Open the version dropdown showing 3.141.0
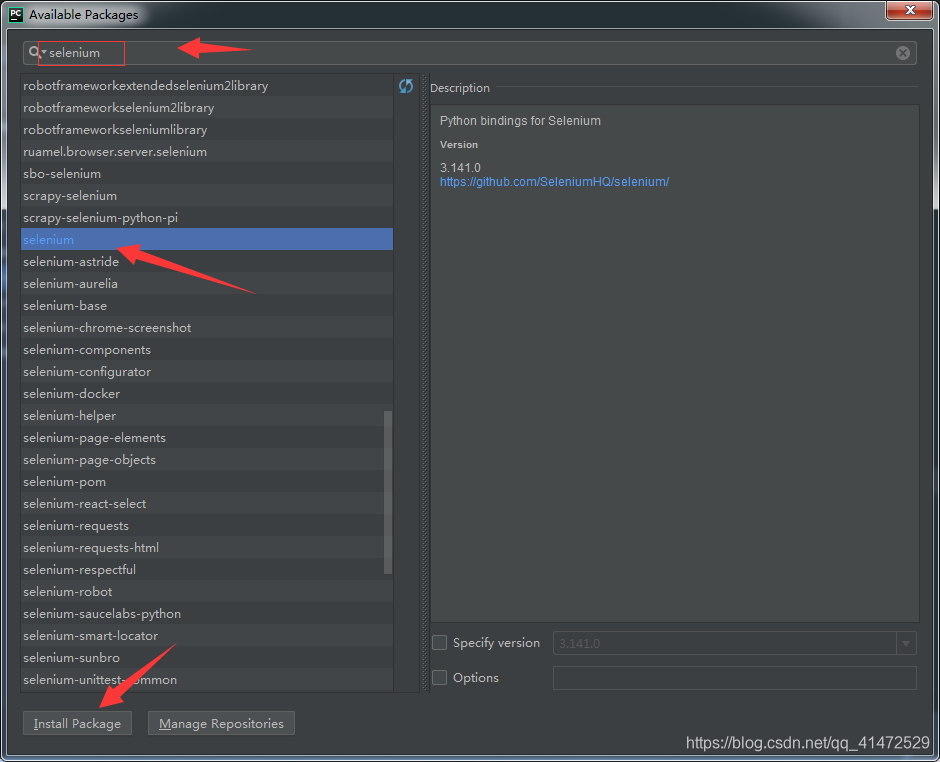The image size is (940, 762). pos(906,643)
